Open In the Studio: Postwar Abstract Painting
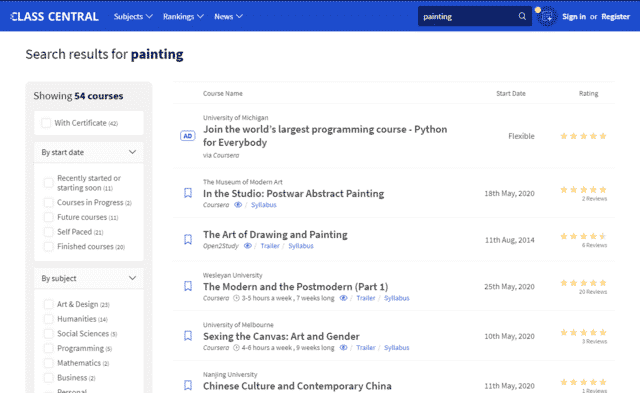The height and width of the screenshot is (393, 640). point(293,193)
